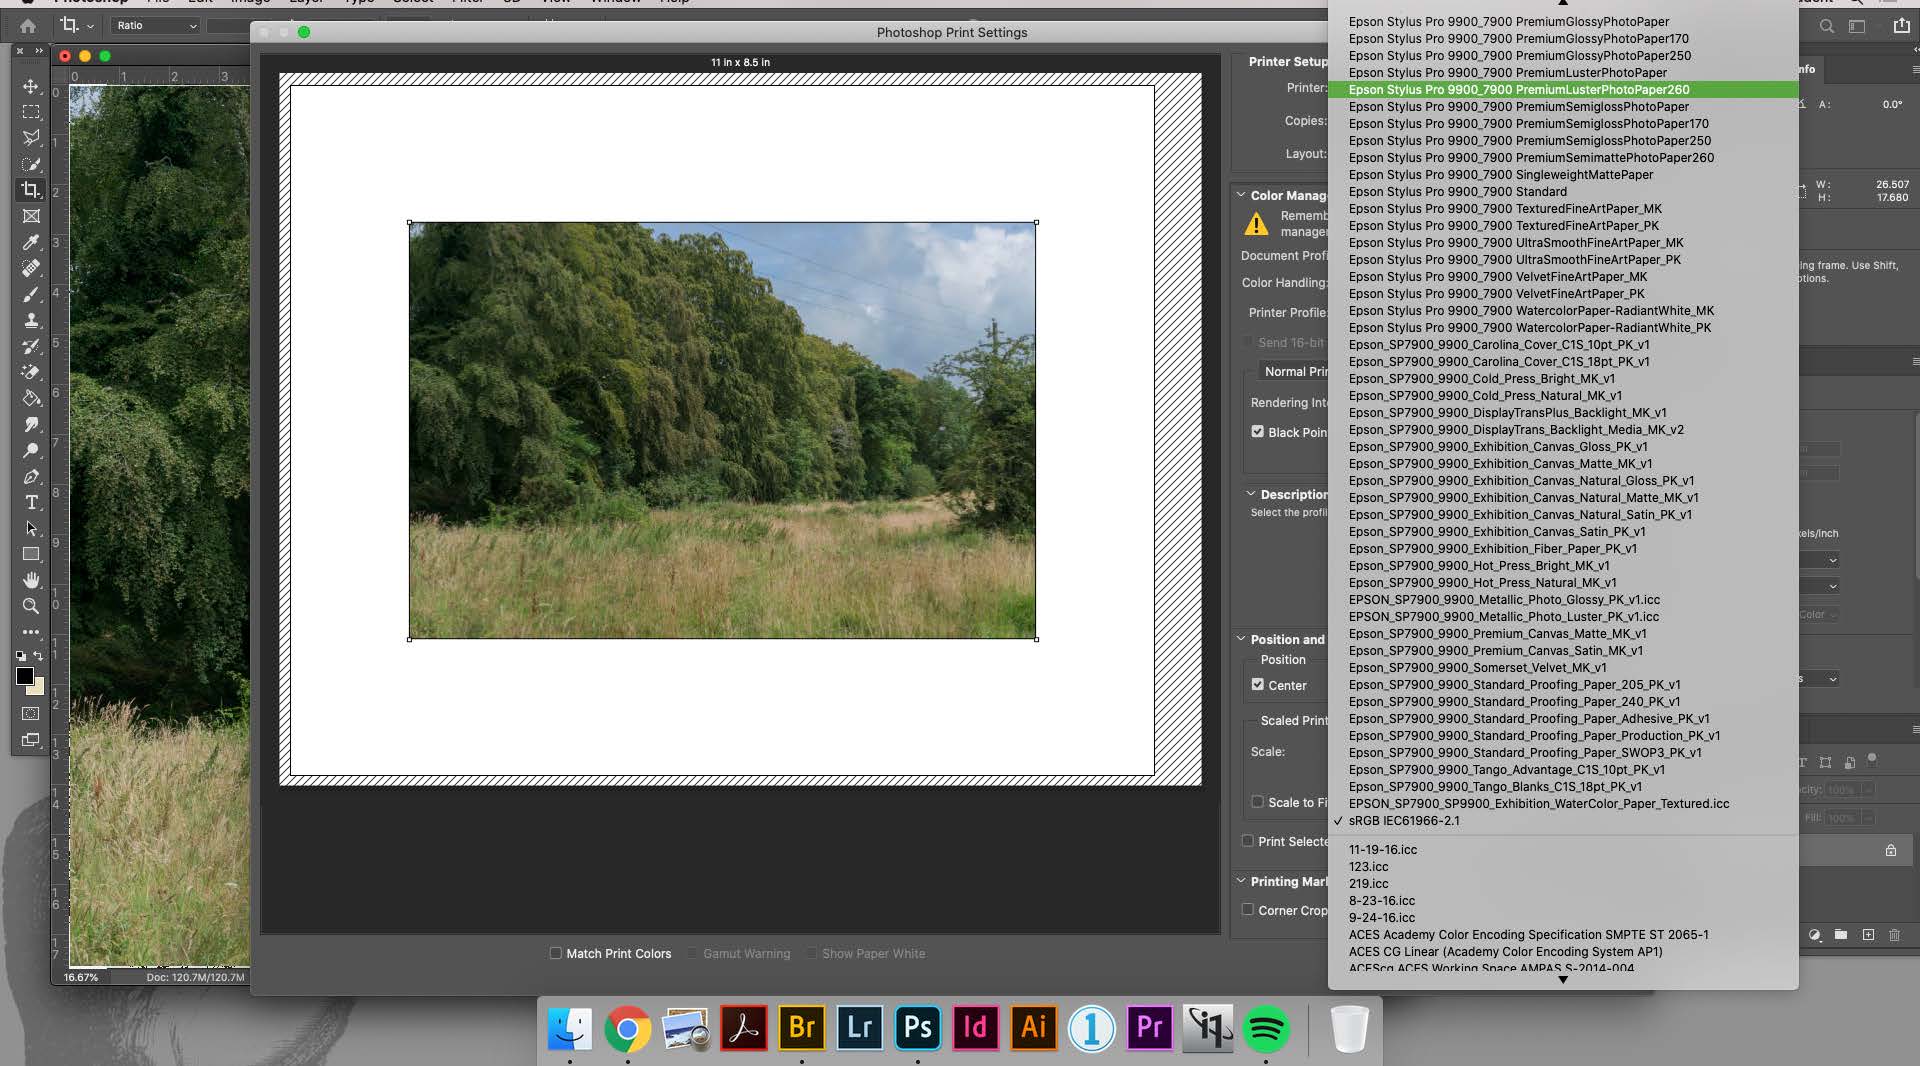Choose PremiumLusterPhotoPaper260 printer profile

(x=1562, y=90)
